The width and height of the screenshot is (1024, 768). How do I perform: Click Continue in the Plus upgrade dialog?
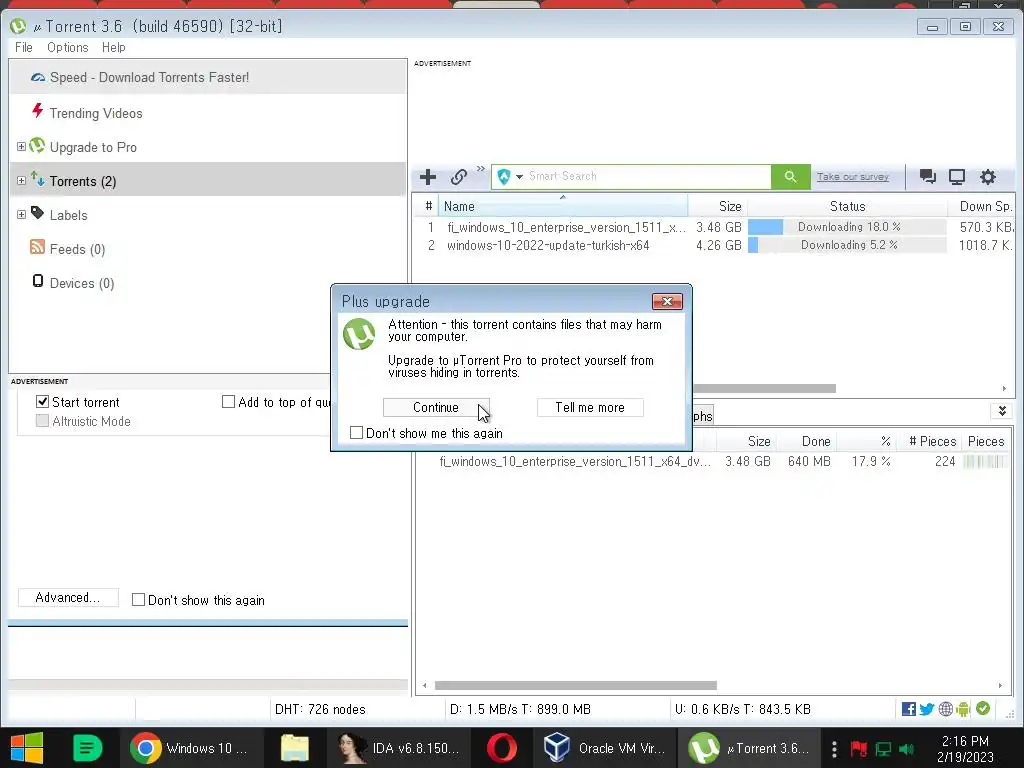coord(436,408)
